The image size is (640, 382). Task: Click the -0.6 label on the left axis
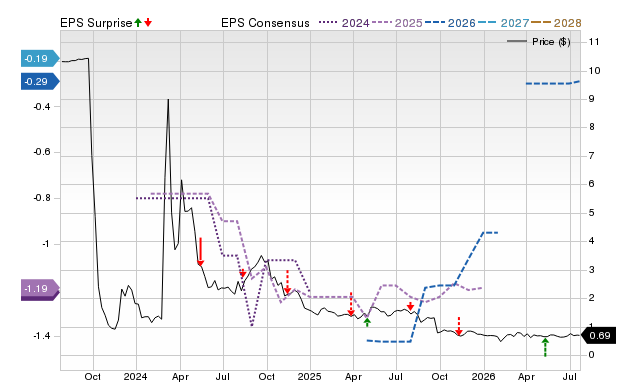(42, 152)
